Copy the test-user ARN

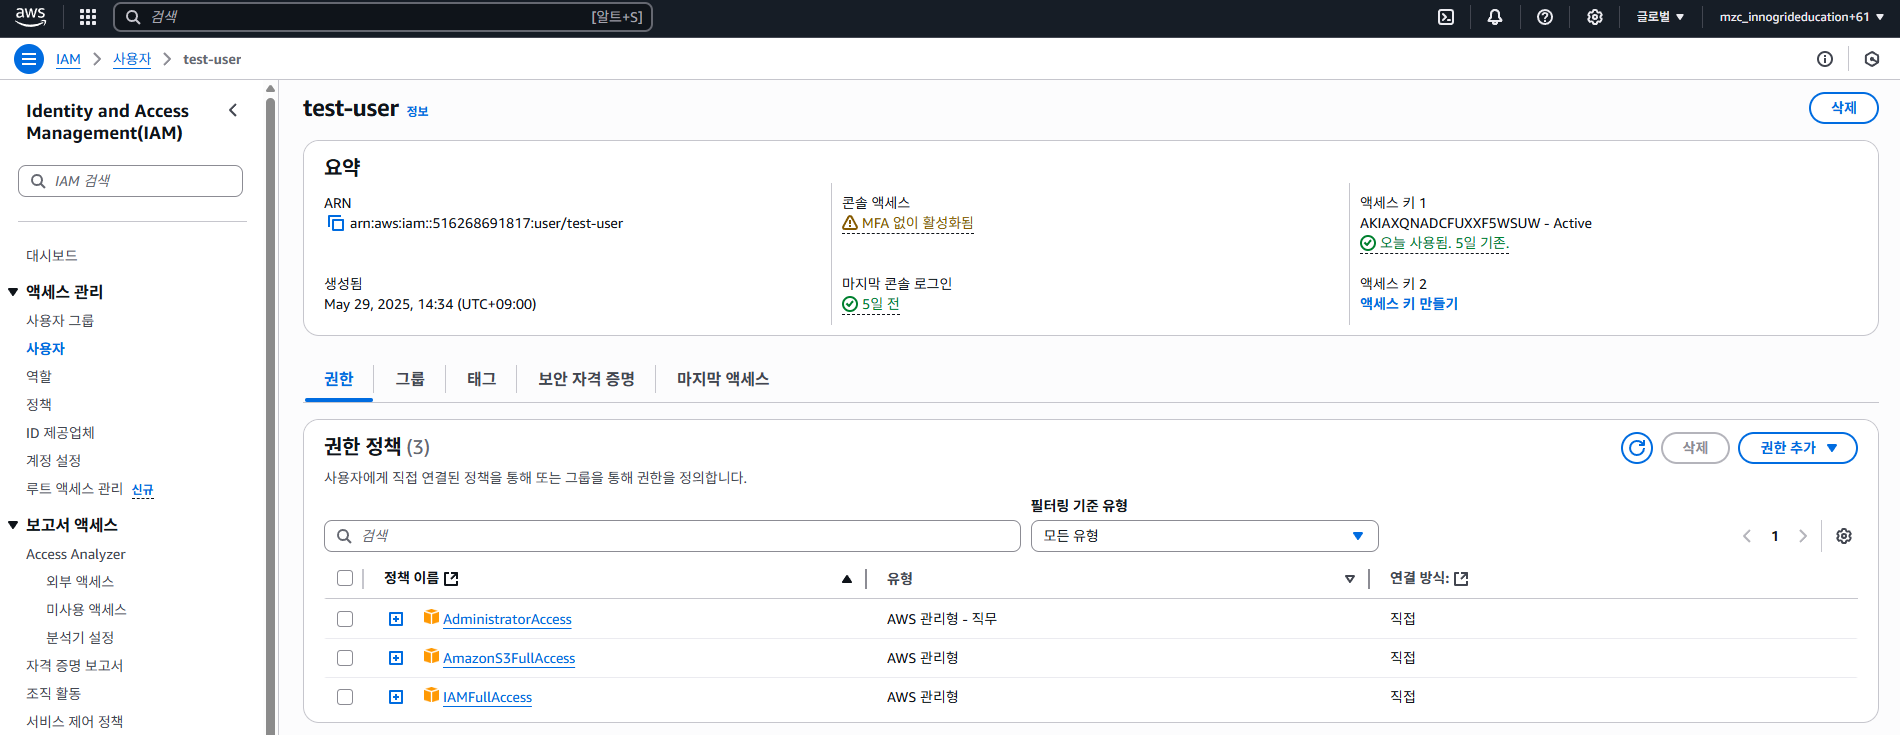coord(336,223)
